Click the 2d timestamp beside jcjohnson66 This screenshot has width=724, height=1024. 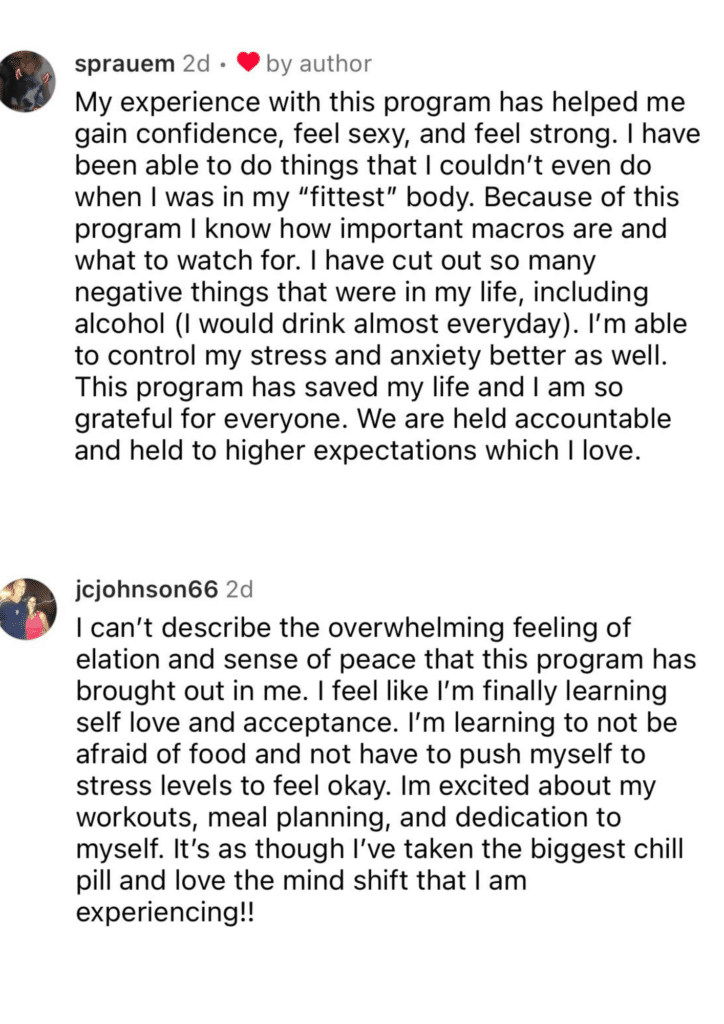click(239, 590)
